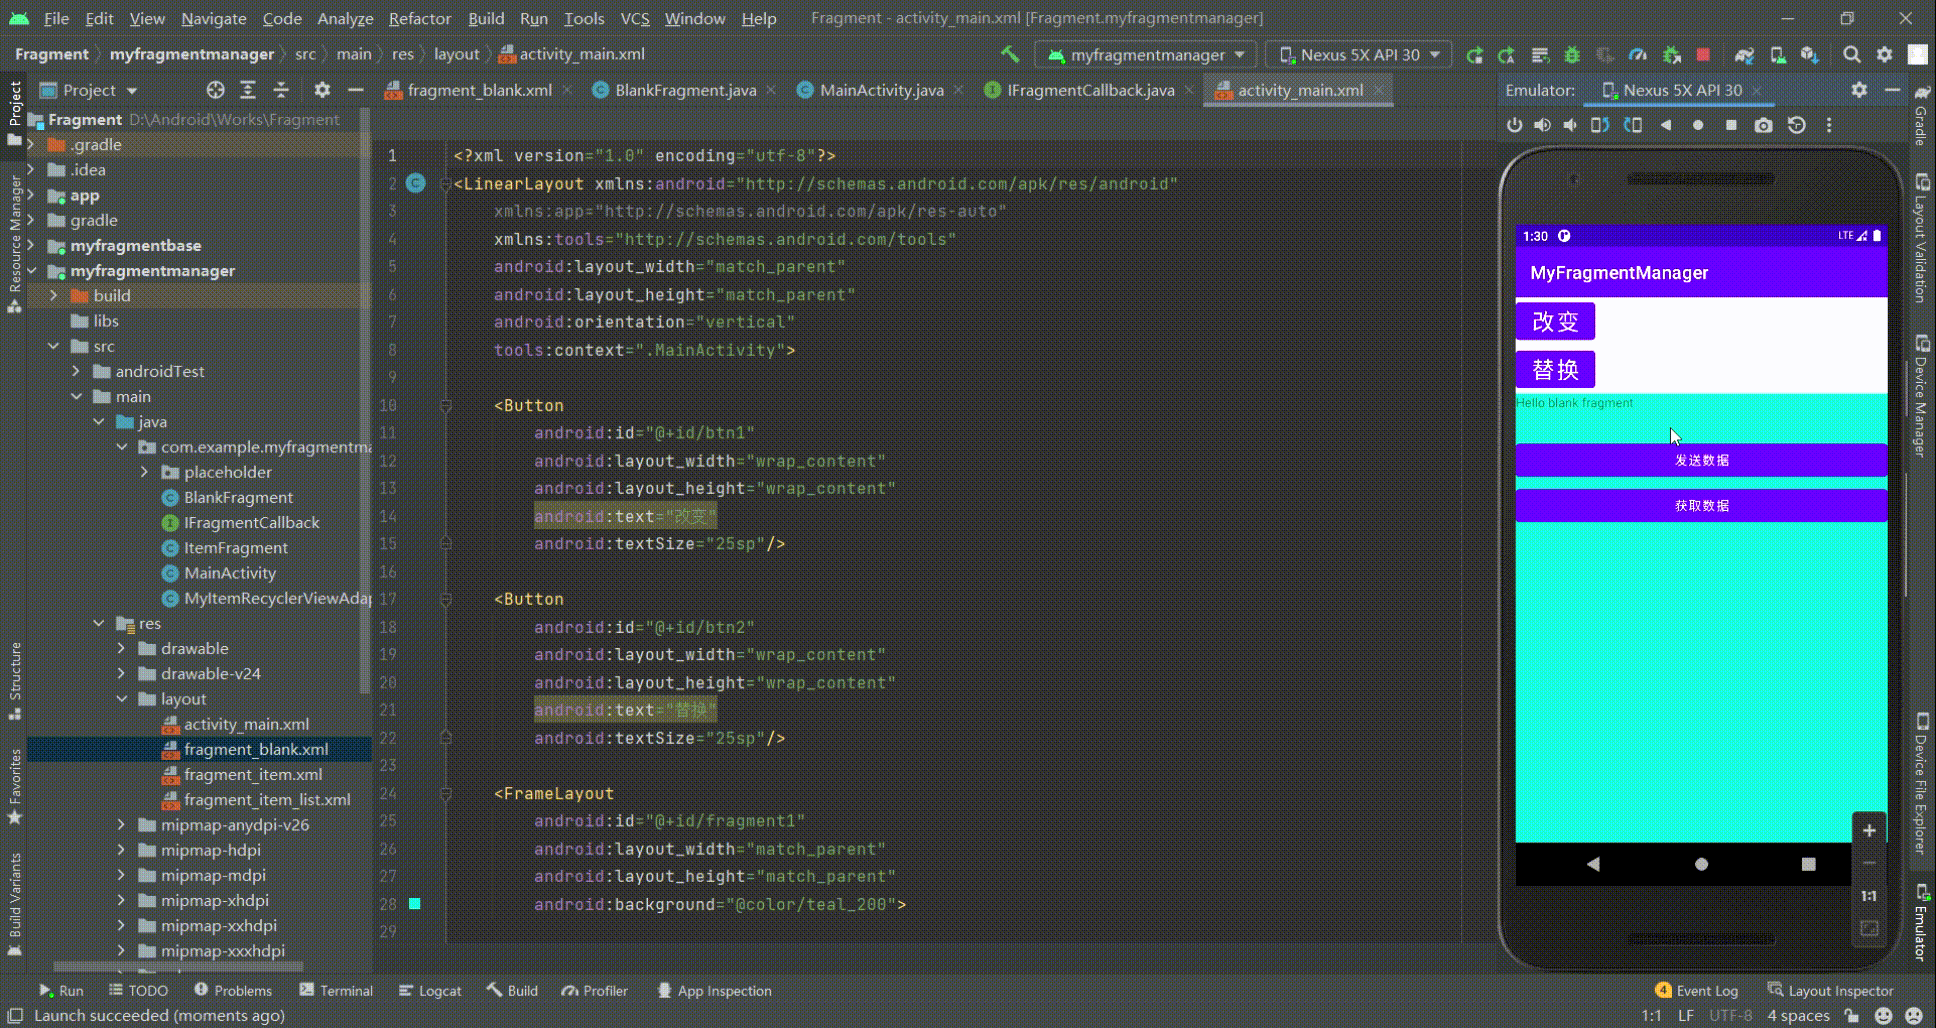Image resolution: width=1936 pixels, height=1028 pixels.
Task: Rotate emulator left icon
Action: [1600, 125]
